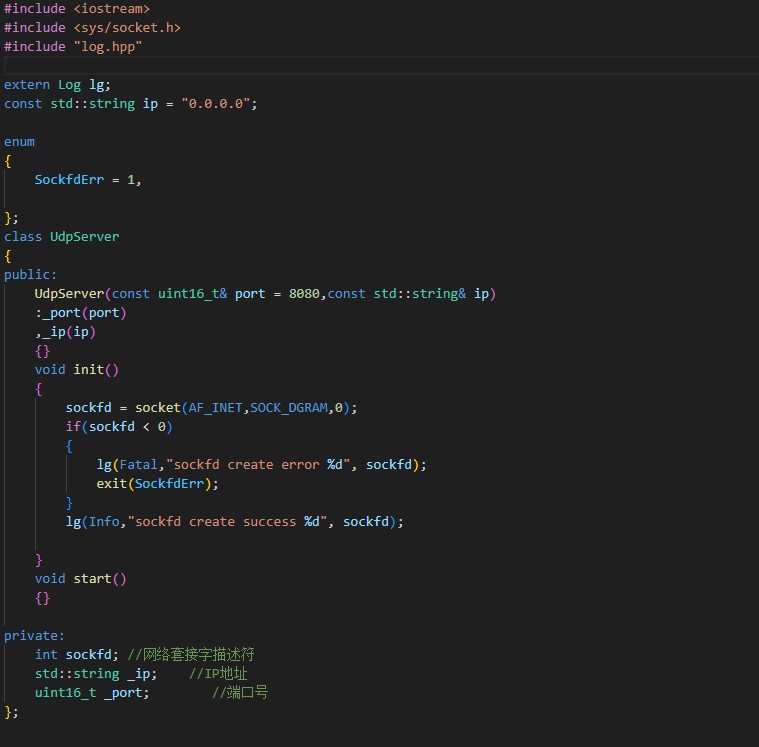This screenshot has height=747, width=759.
Task: Click the "sockfd create success %d" string
Action: (227, 521)
